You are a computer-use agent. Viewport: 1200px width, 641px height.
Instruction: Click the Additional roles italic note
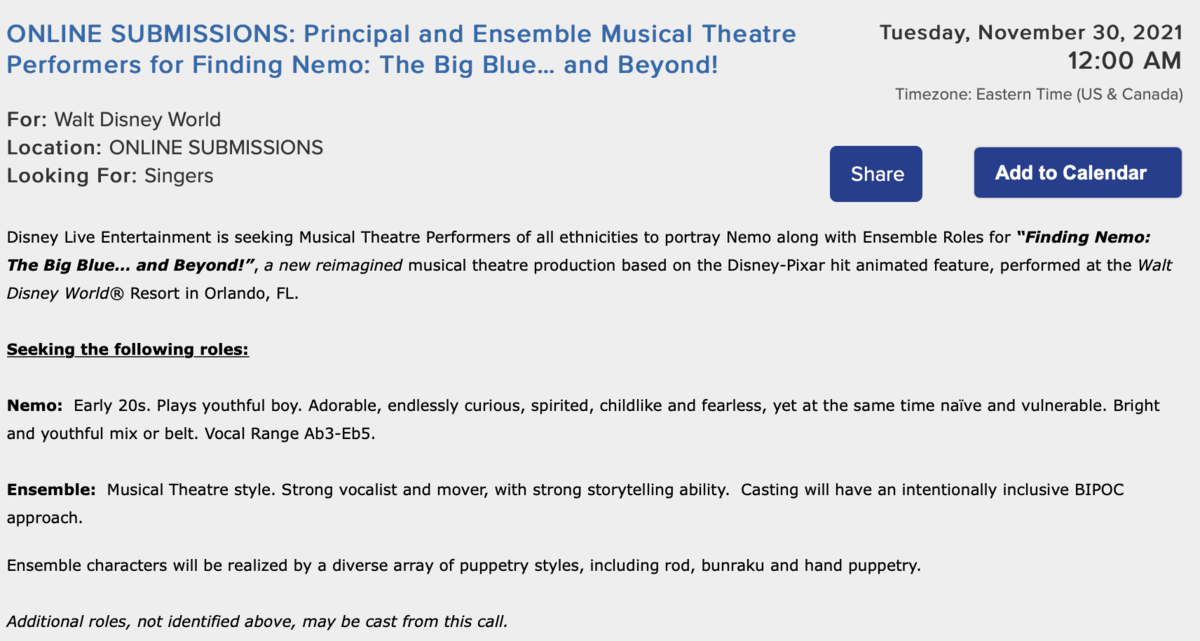[x=257, y=621]
